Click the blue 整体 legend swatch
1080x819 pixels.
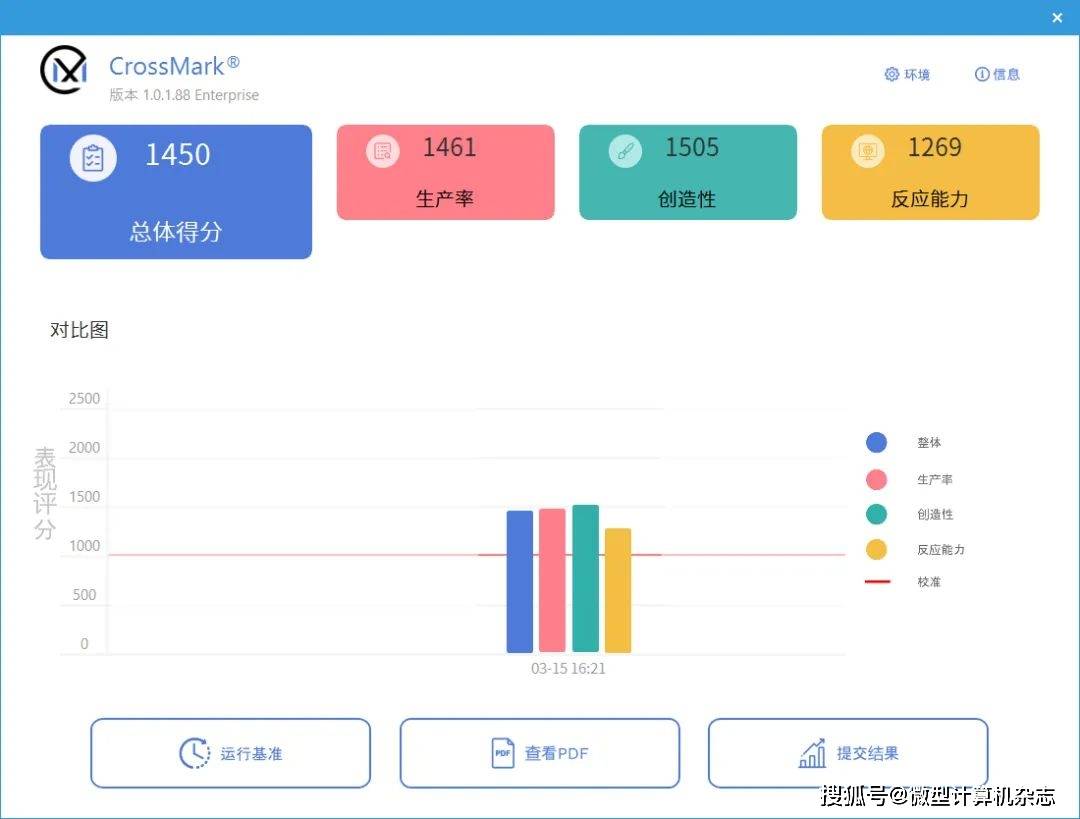click(x=876, y=442)
